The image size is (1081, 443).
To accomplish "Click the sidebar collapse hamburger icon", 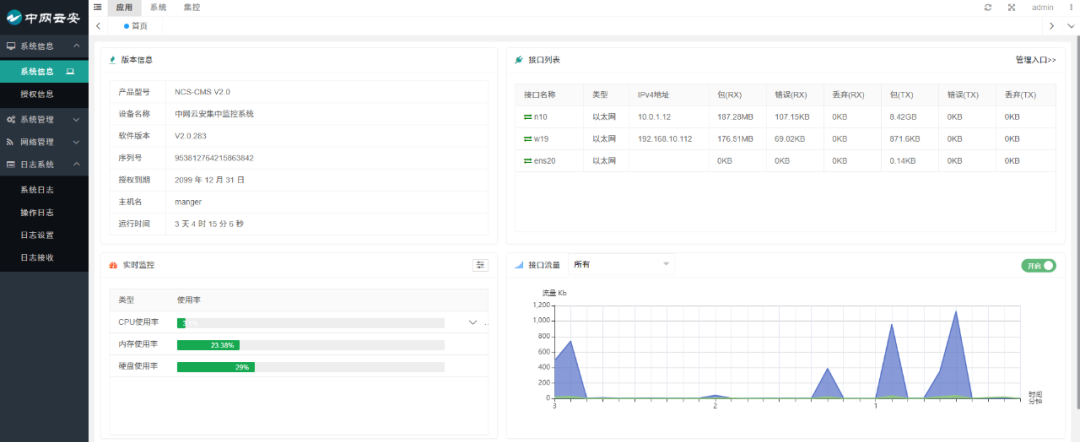I will pyautogui.click(x=97, y=7).
